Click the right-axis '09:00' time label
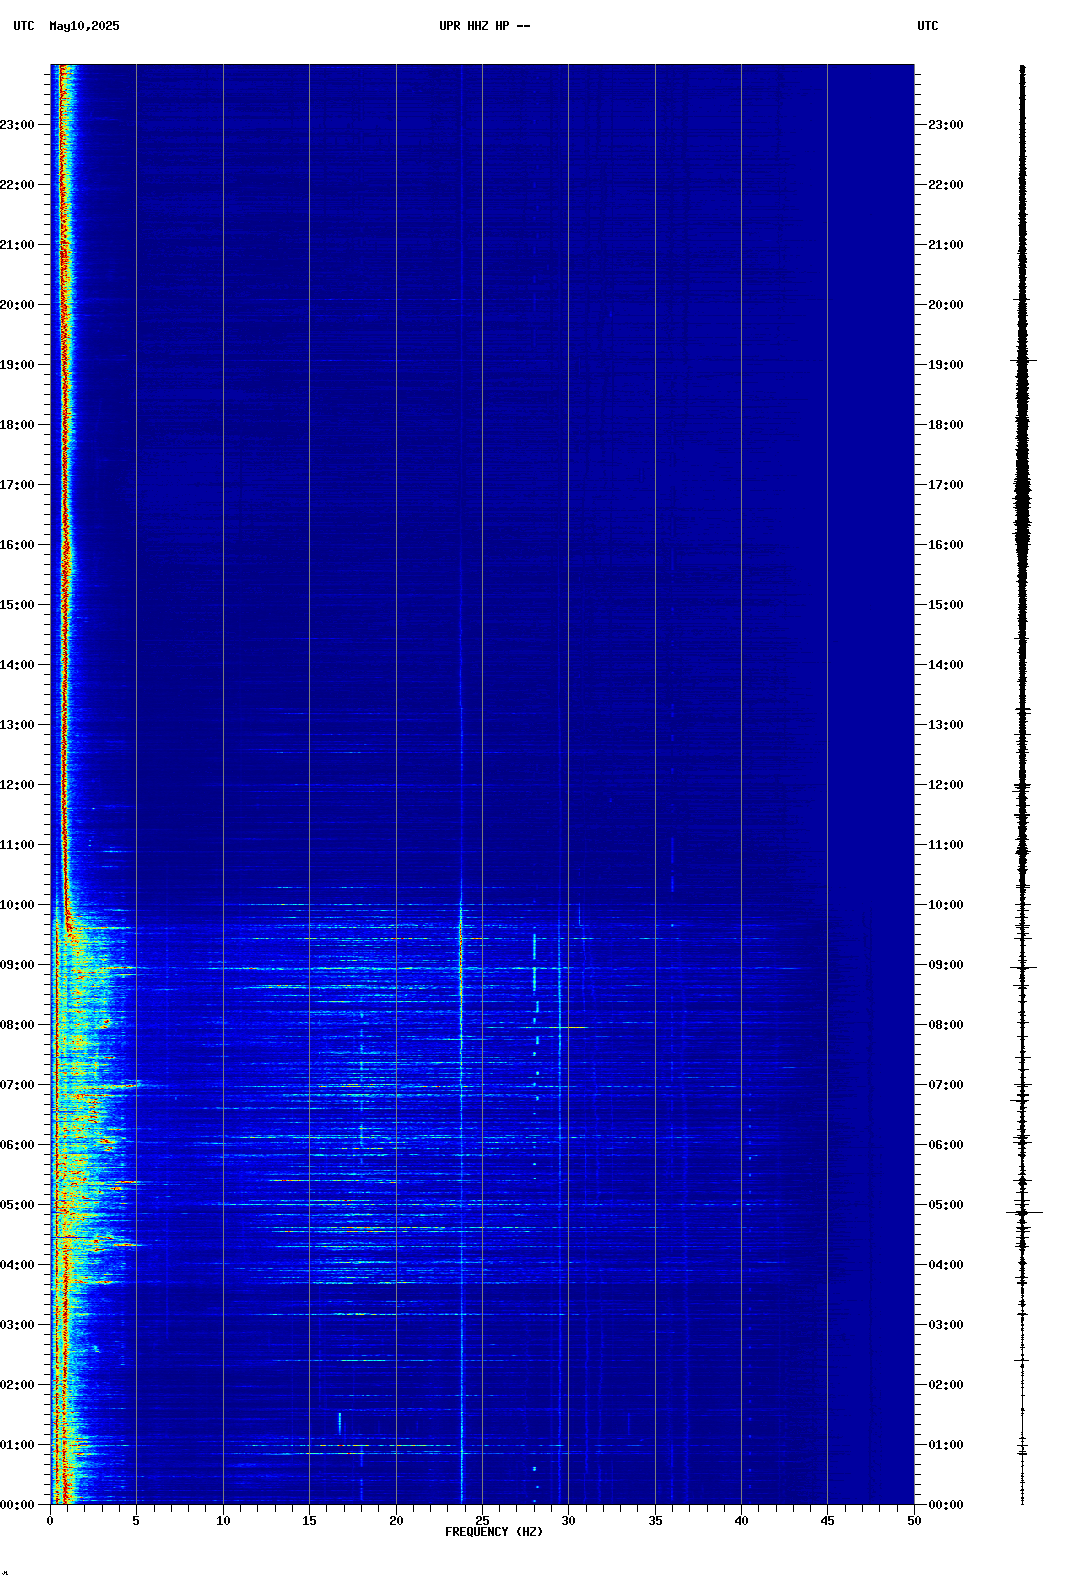The width and height of the screenshot is (1066, 1584). (946, 965)
